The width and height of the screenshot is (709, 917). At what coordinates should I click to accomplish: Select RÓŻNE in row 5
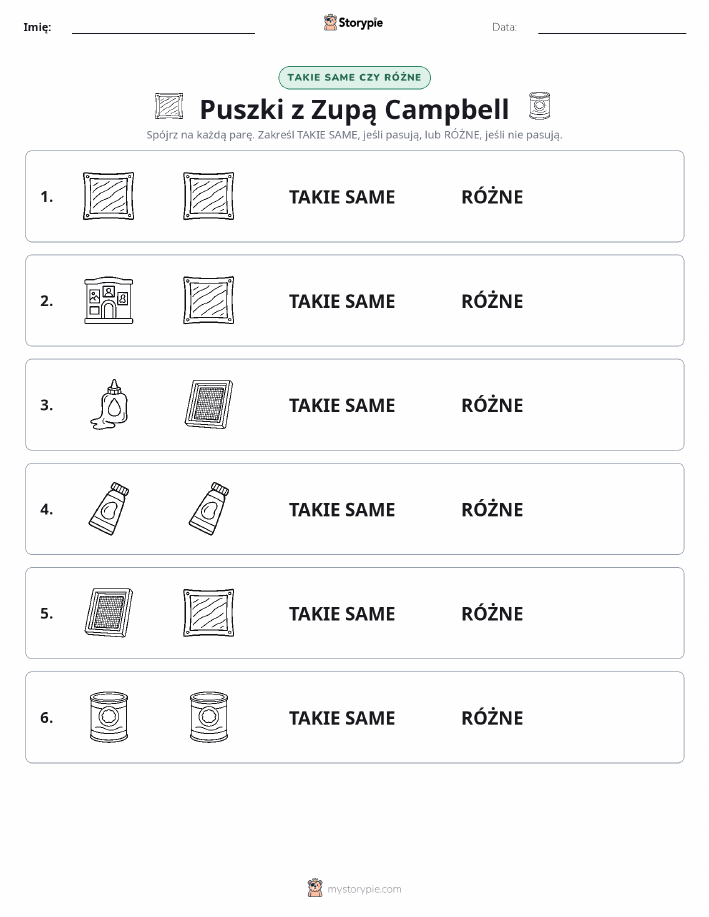(492, 613)
